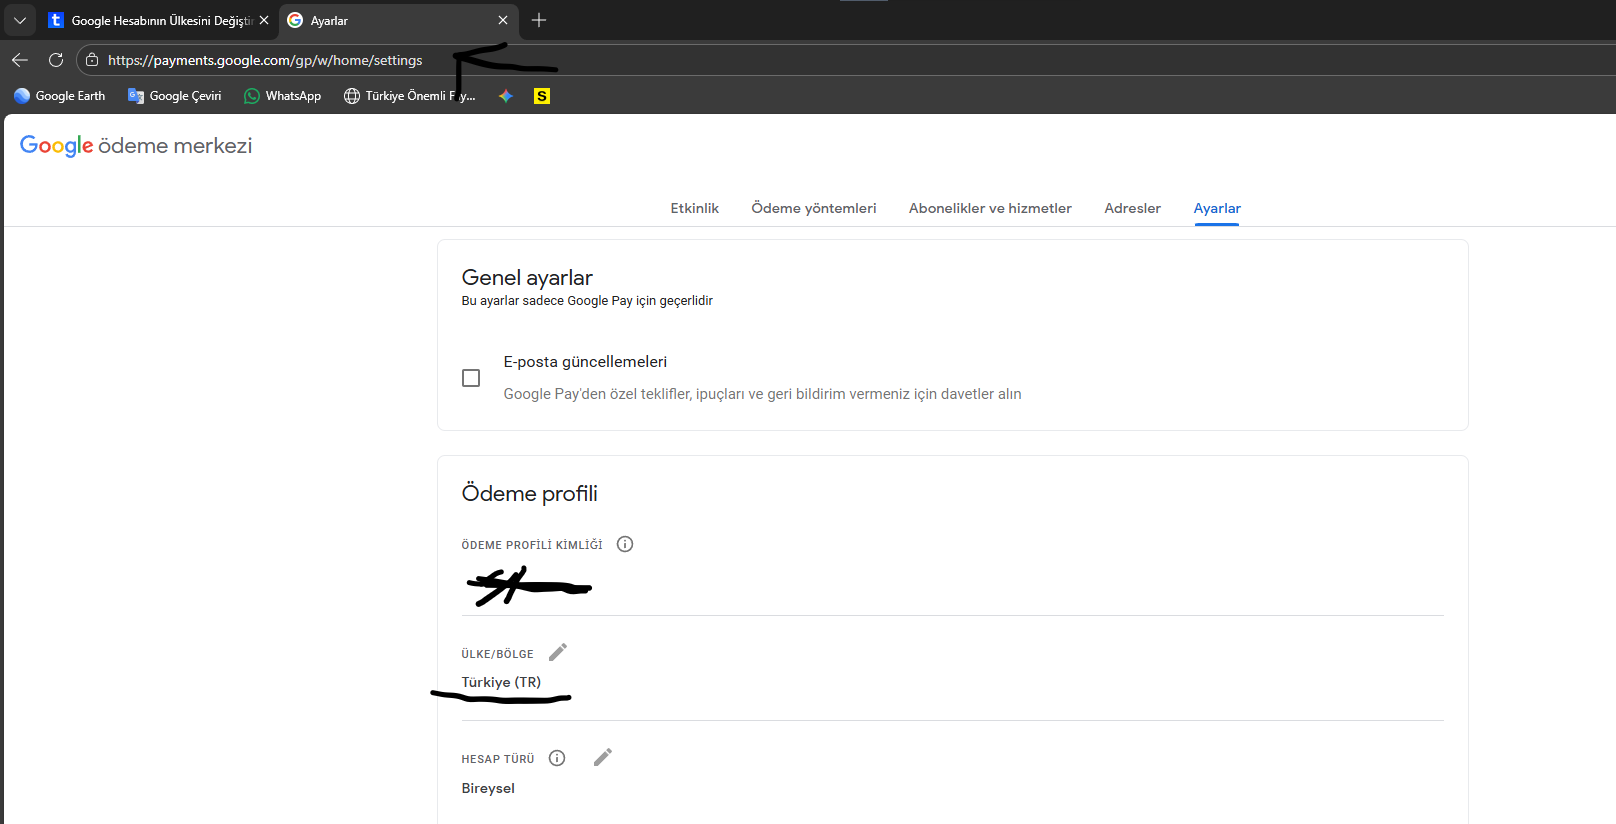This screenshot has height=824, width=1616.
Task: Open the yellow S bookmark
Action: tap(542, 96)
